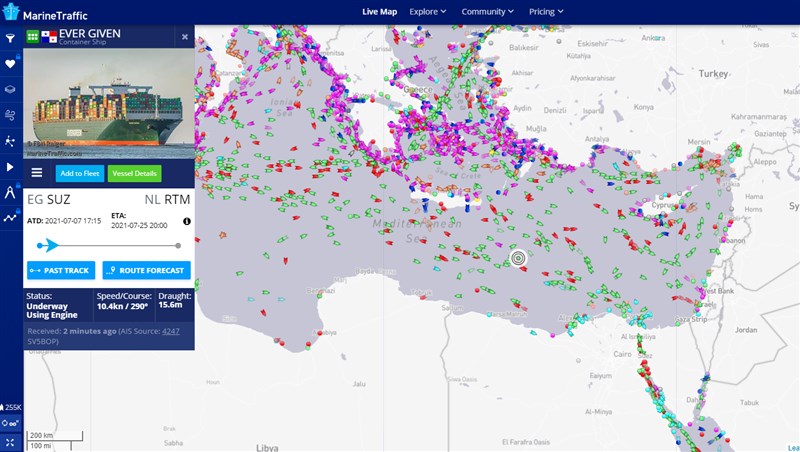Click the selected vessel target marker on map
The width and height of the screenshot is (800, 452).
point(518,258)
